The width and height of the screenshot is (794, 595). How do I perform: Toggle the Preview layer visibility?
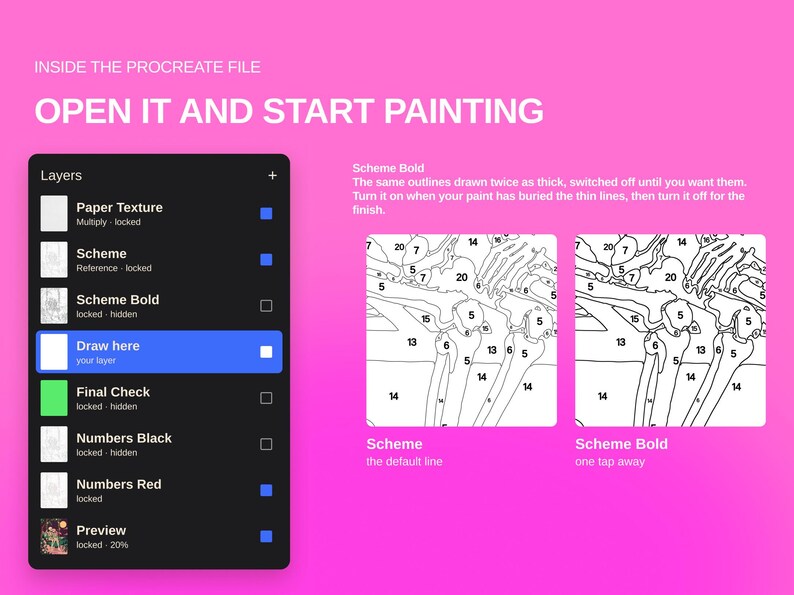tap(266, 536)
